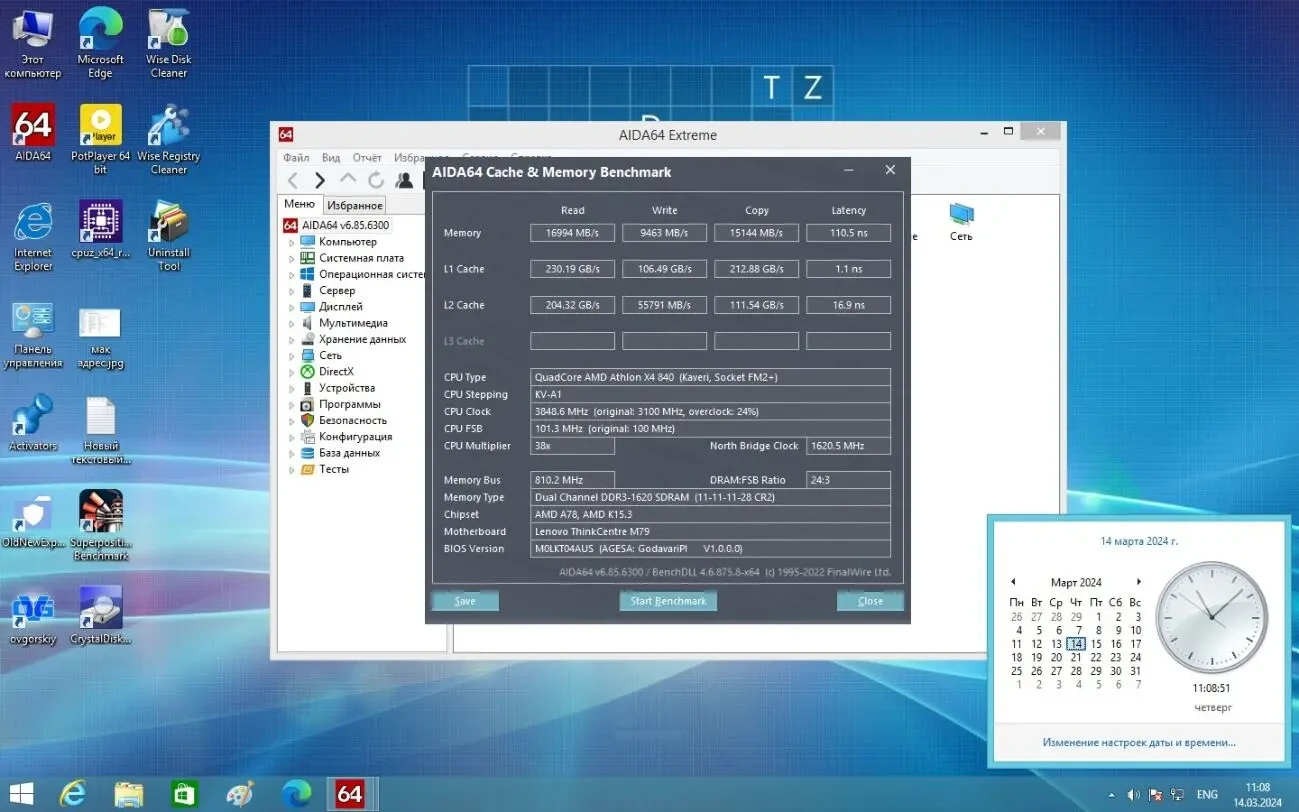Click the refresh icon in AIDA64 toolbar
The width and height of the screenshot is (1299, 812).
point(376,180)
